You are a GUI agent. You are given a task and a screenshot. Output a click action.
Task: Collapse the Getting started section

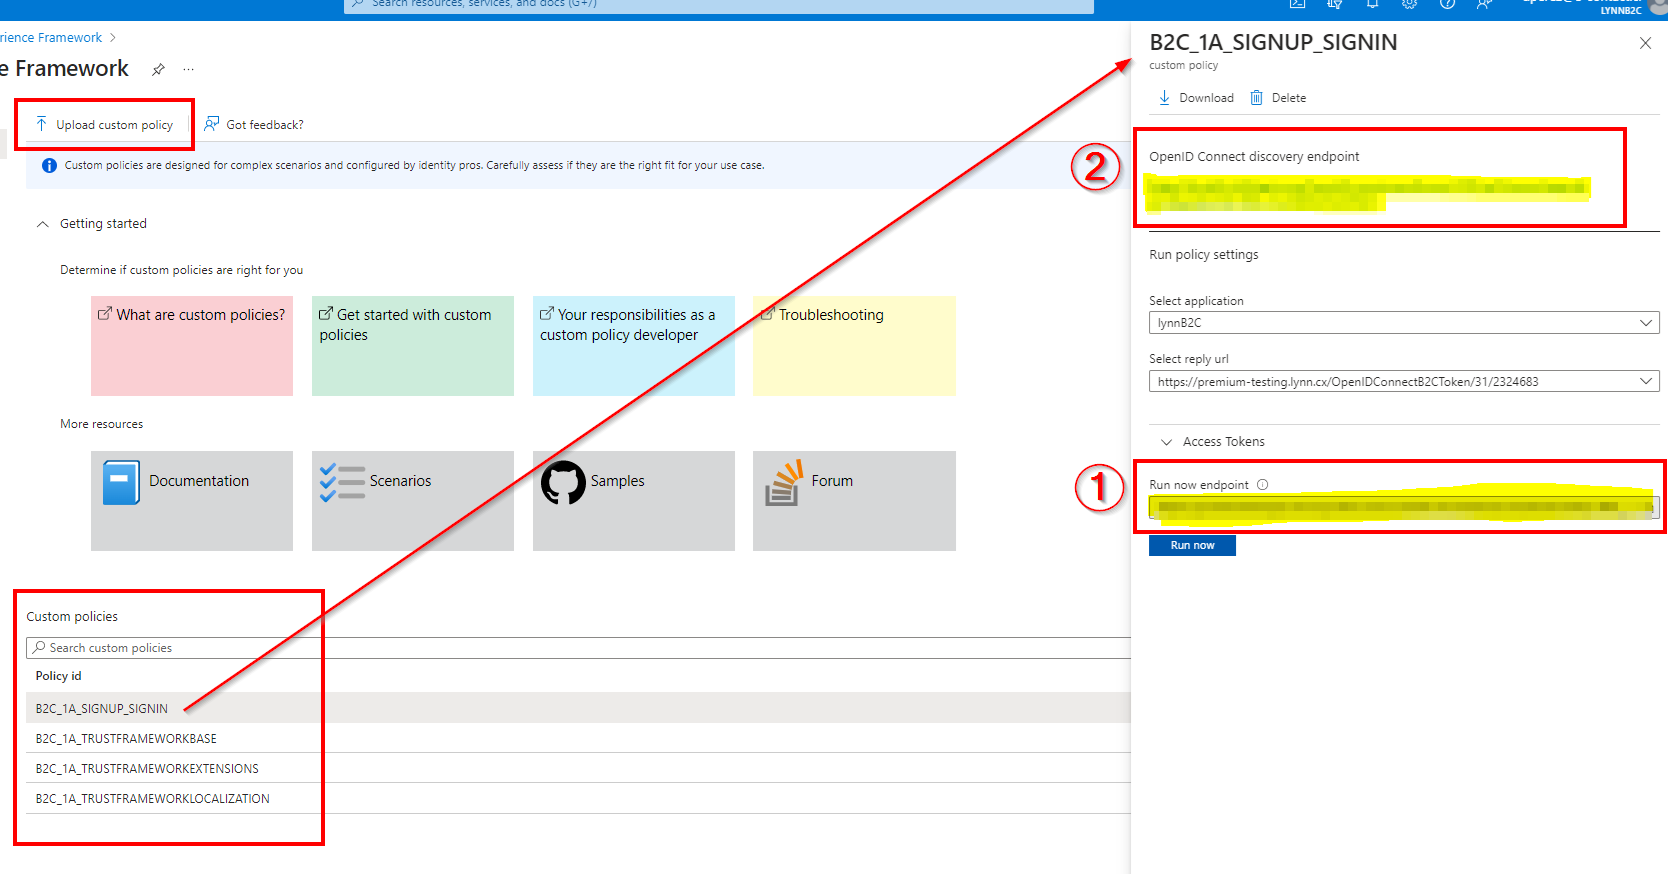[x=43, y=224]
